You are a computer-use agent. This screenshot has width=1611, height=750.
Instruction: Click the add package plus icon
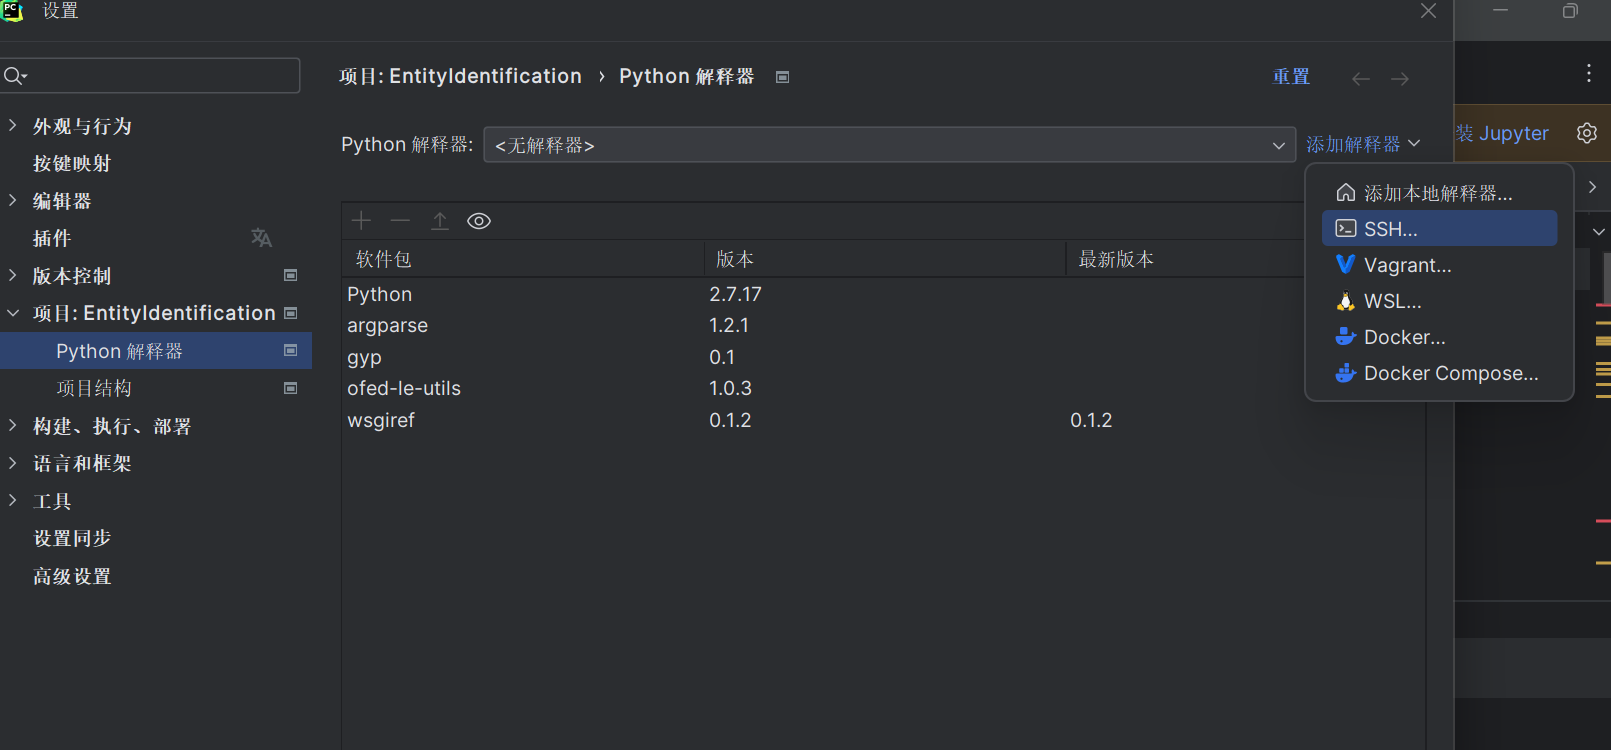[361, 221]
